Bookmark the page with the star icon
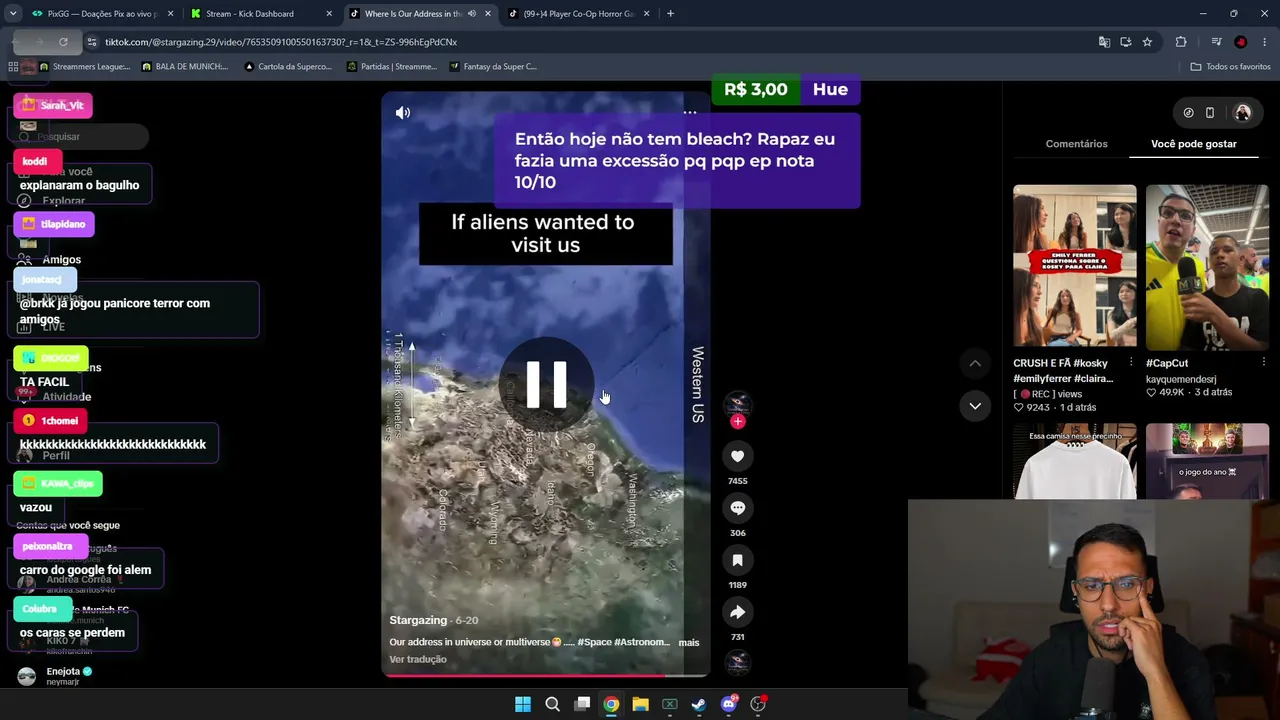The image size is (1280, 720). 1147,42
